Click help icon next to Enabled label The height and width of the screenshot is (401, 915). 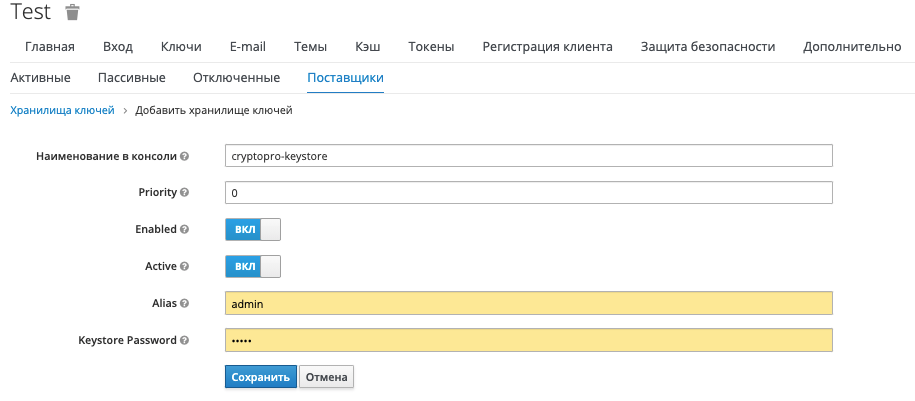tap(185, 229)
